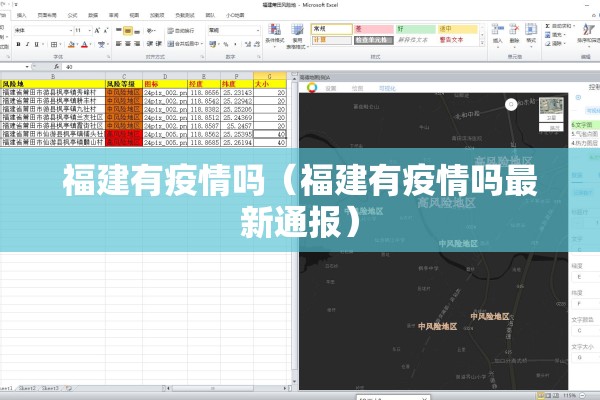This screenshot has height=400, width=600.
Task: Apply the red font color tool
Action: click(x=85, y=44)
